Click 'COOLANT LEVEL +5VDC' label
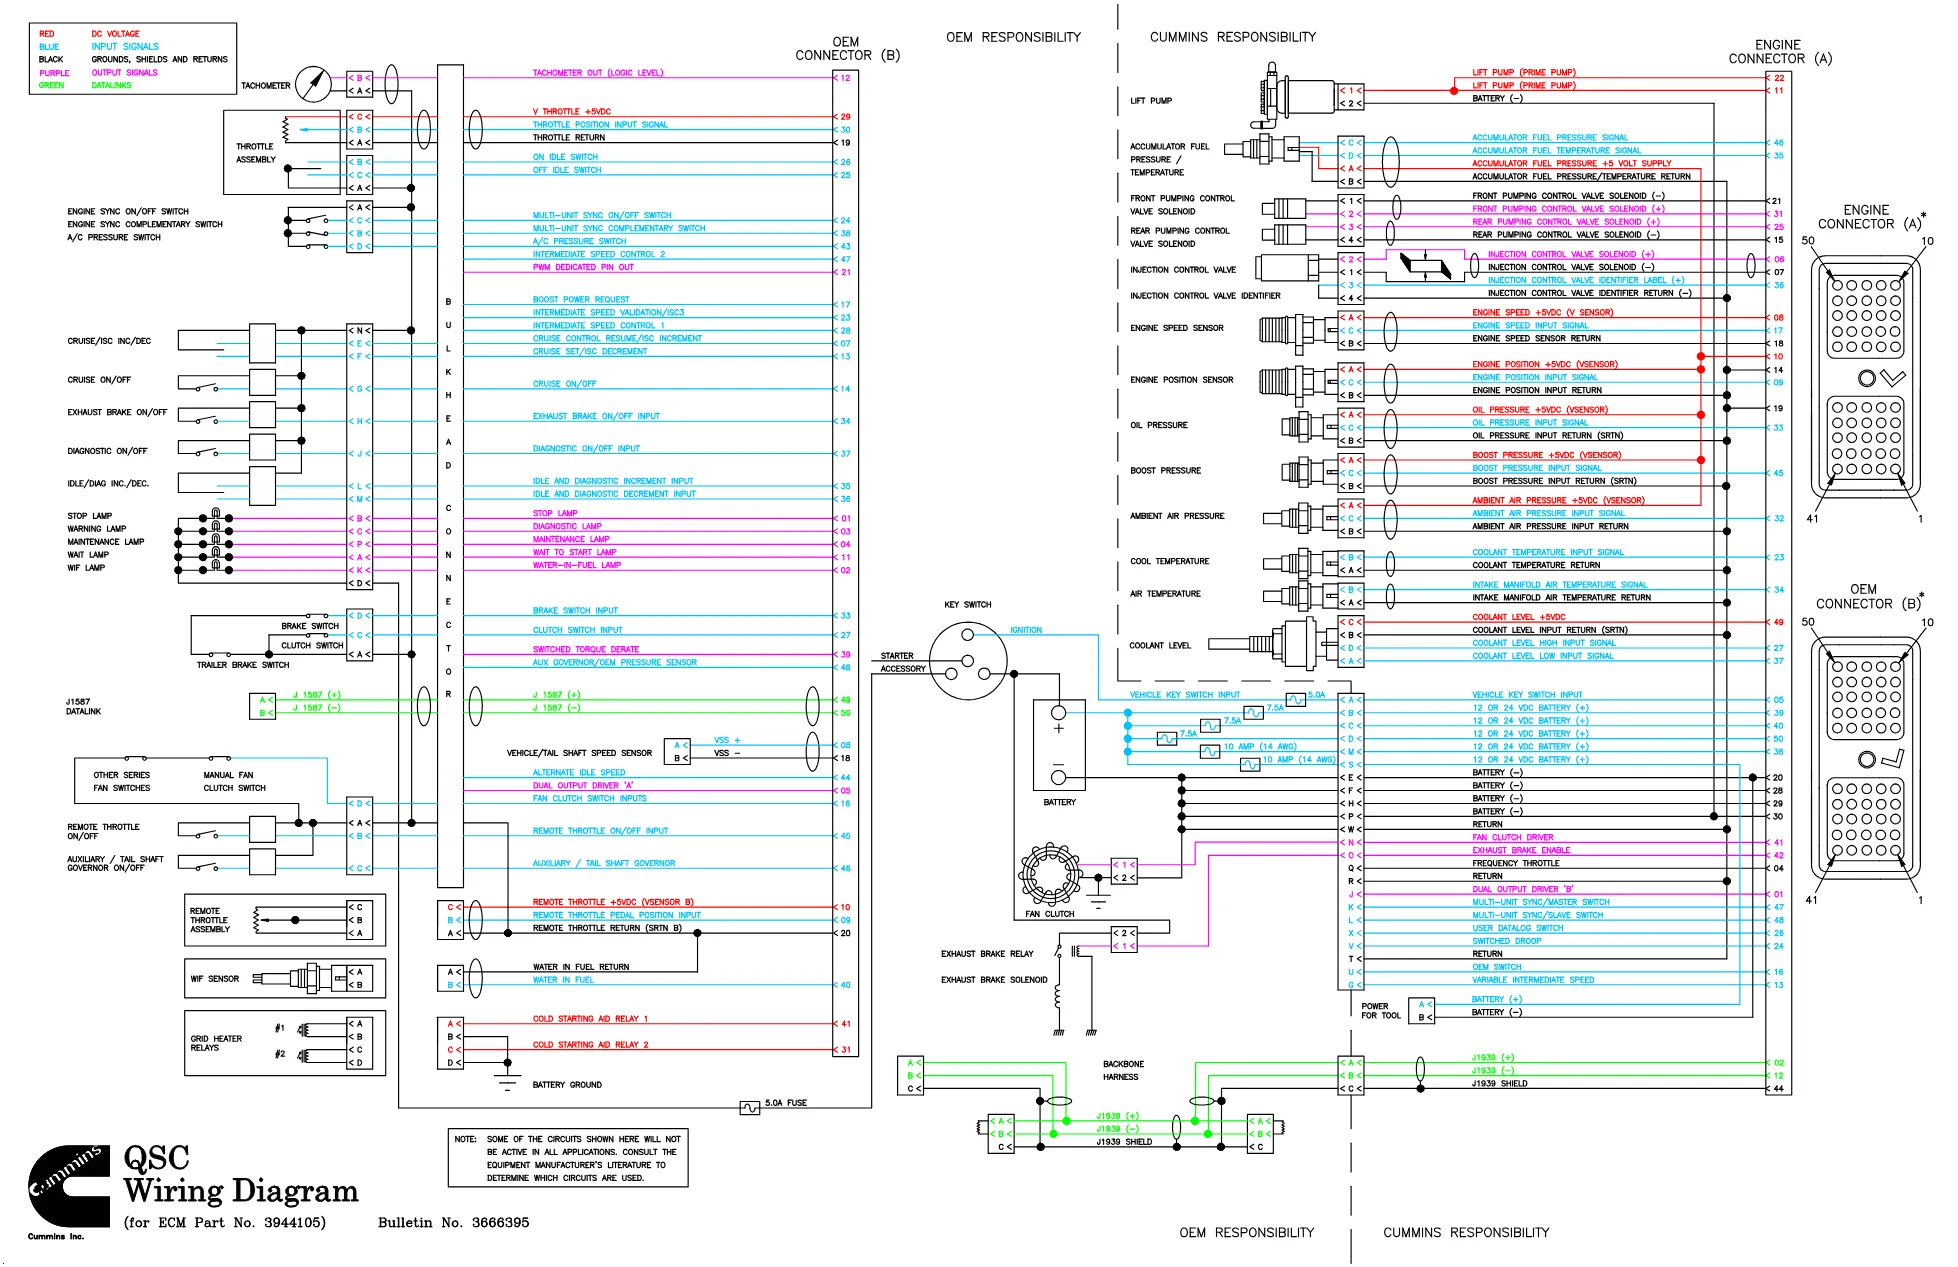The height and width of the screenshot is (1267, 1958). (1518, 618)
